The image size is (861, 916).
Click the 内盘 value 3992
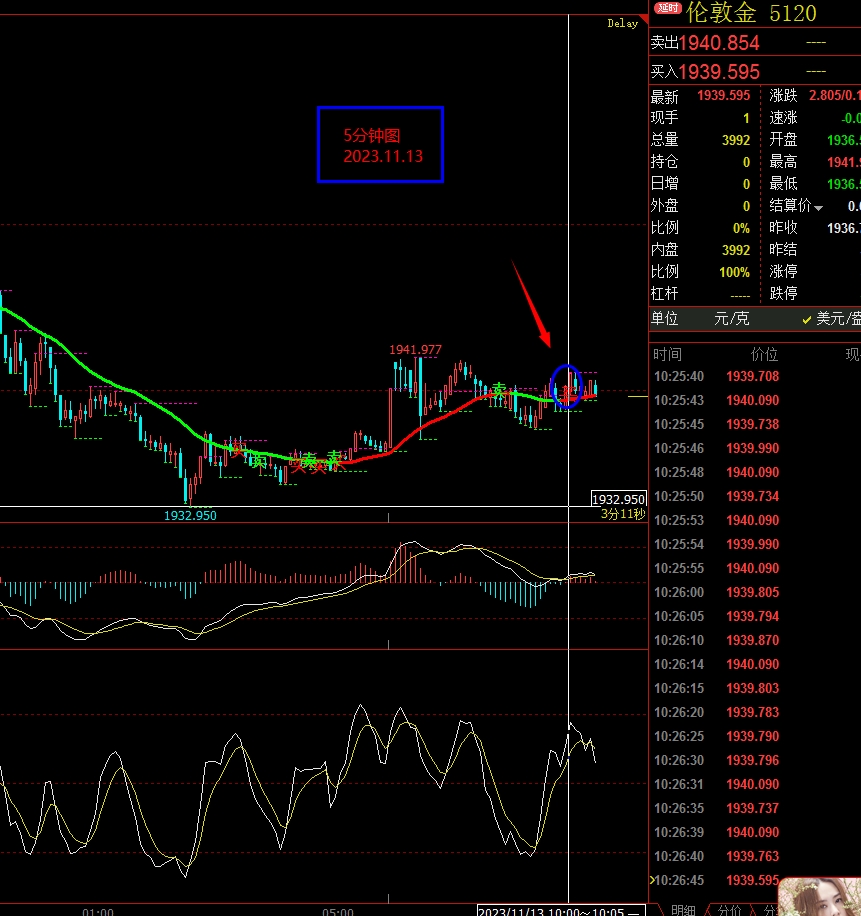735,250
